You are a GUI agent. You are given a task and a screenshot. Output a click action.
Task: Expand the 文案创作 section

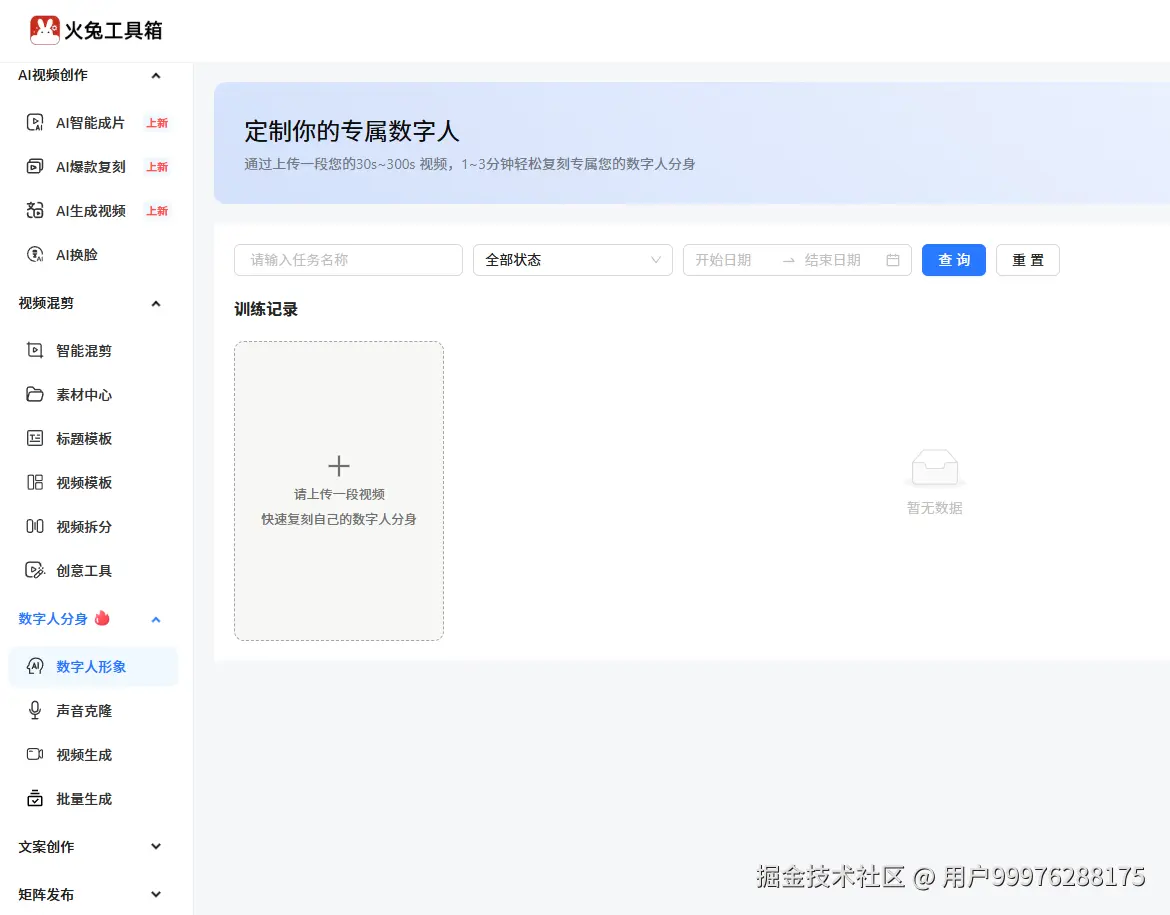(x=156, y=846)
